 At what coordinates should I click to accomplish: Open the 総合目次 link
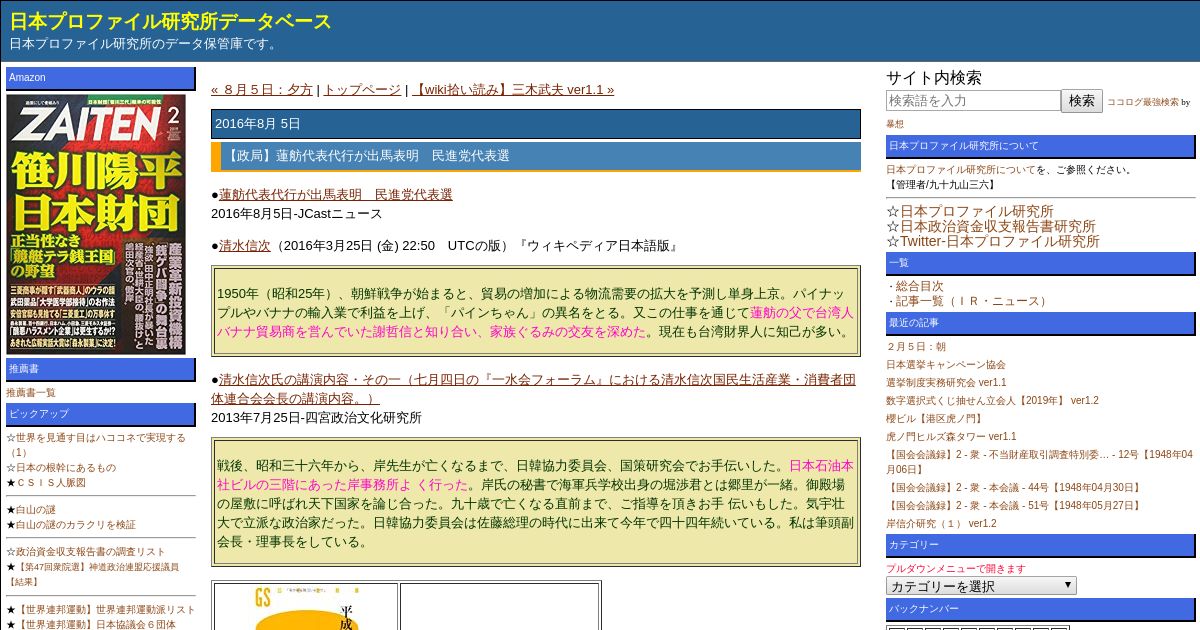pyautogui.click(x=919, y=286)
